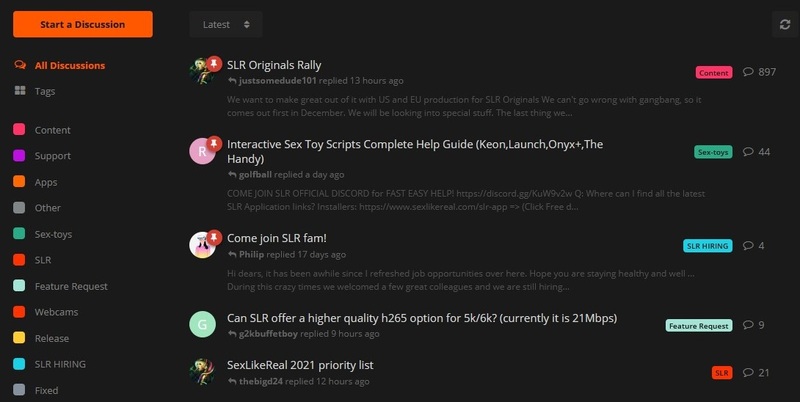Open Feature Request category in sidebar
800x402 pixels.
[x=70, y=286]
